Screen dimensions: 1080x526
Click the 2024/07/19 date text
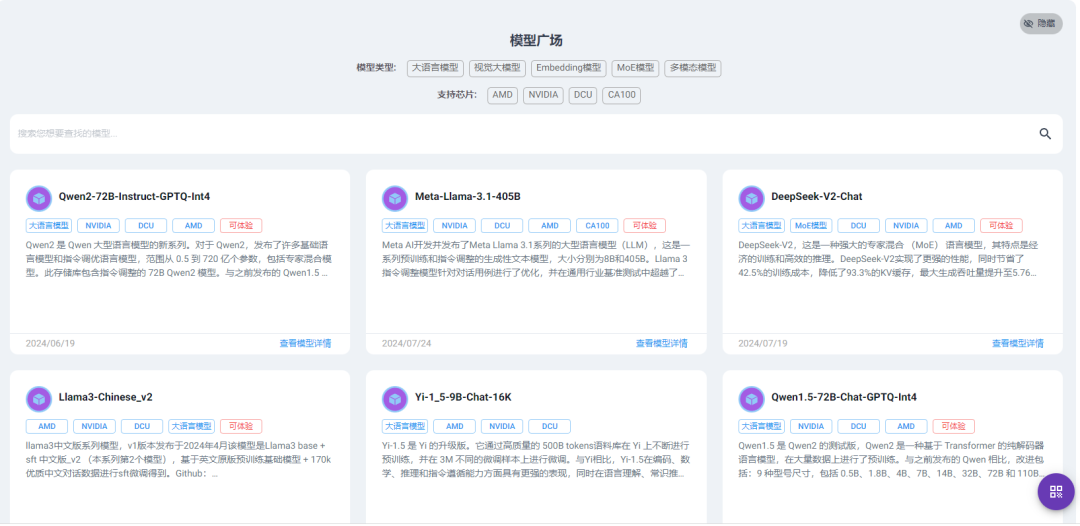point(762,344)
